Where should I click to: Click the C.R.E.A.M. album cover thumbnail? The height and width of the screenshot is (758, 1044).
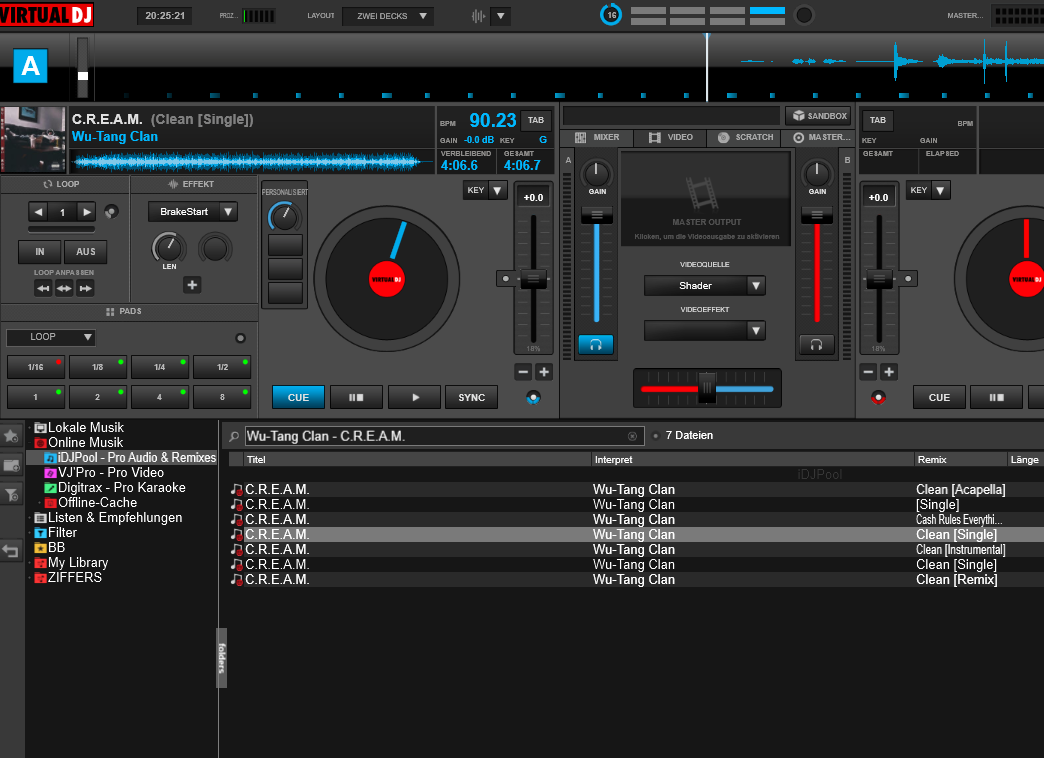pos(33,140)
